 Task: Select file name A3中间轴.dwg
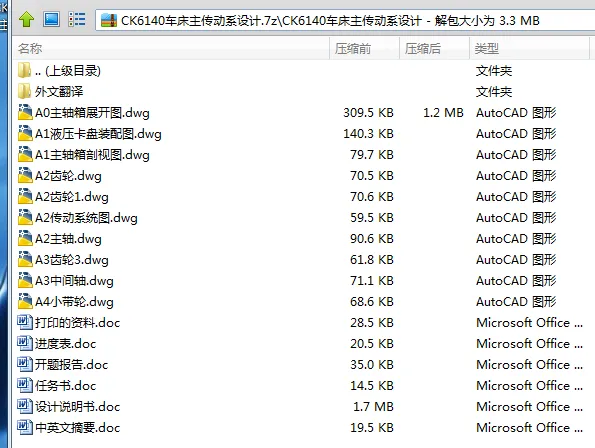74,281
